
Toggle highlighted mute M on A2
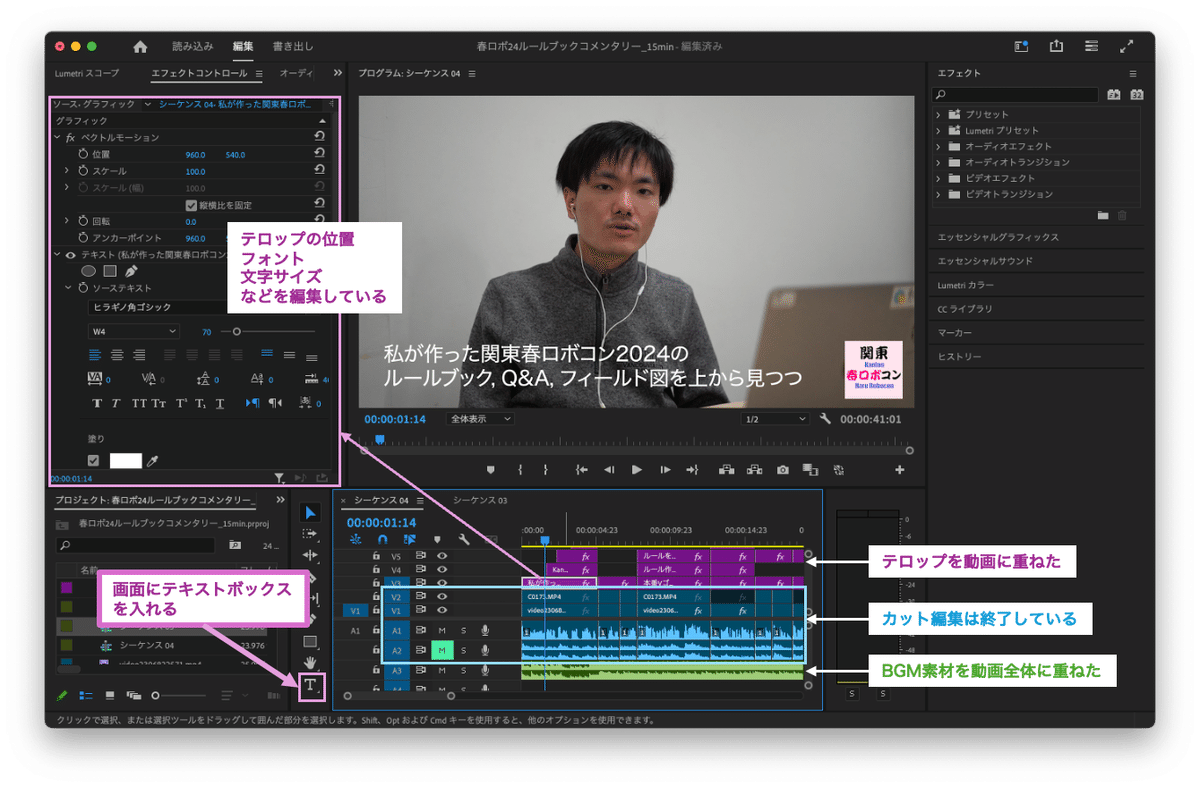(442, 651)
